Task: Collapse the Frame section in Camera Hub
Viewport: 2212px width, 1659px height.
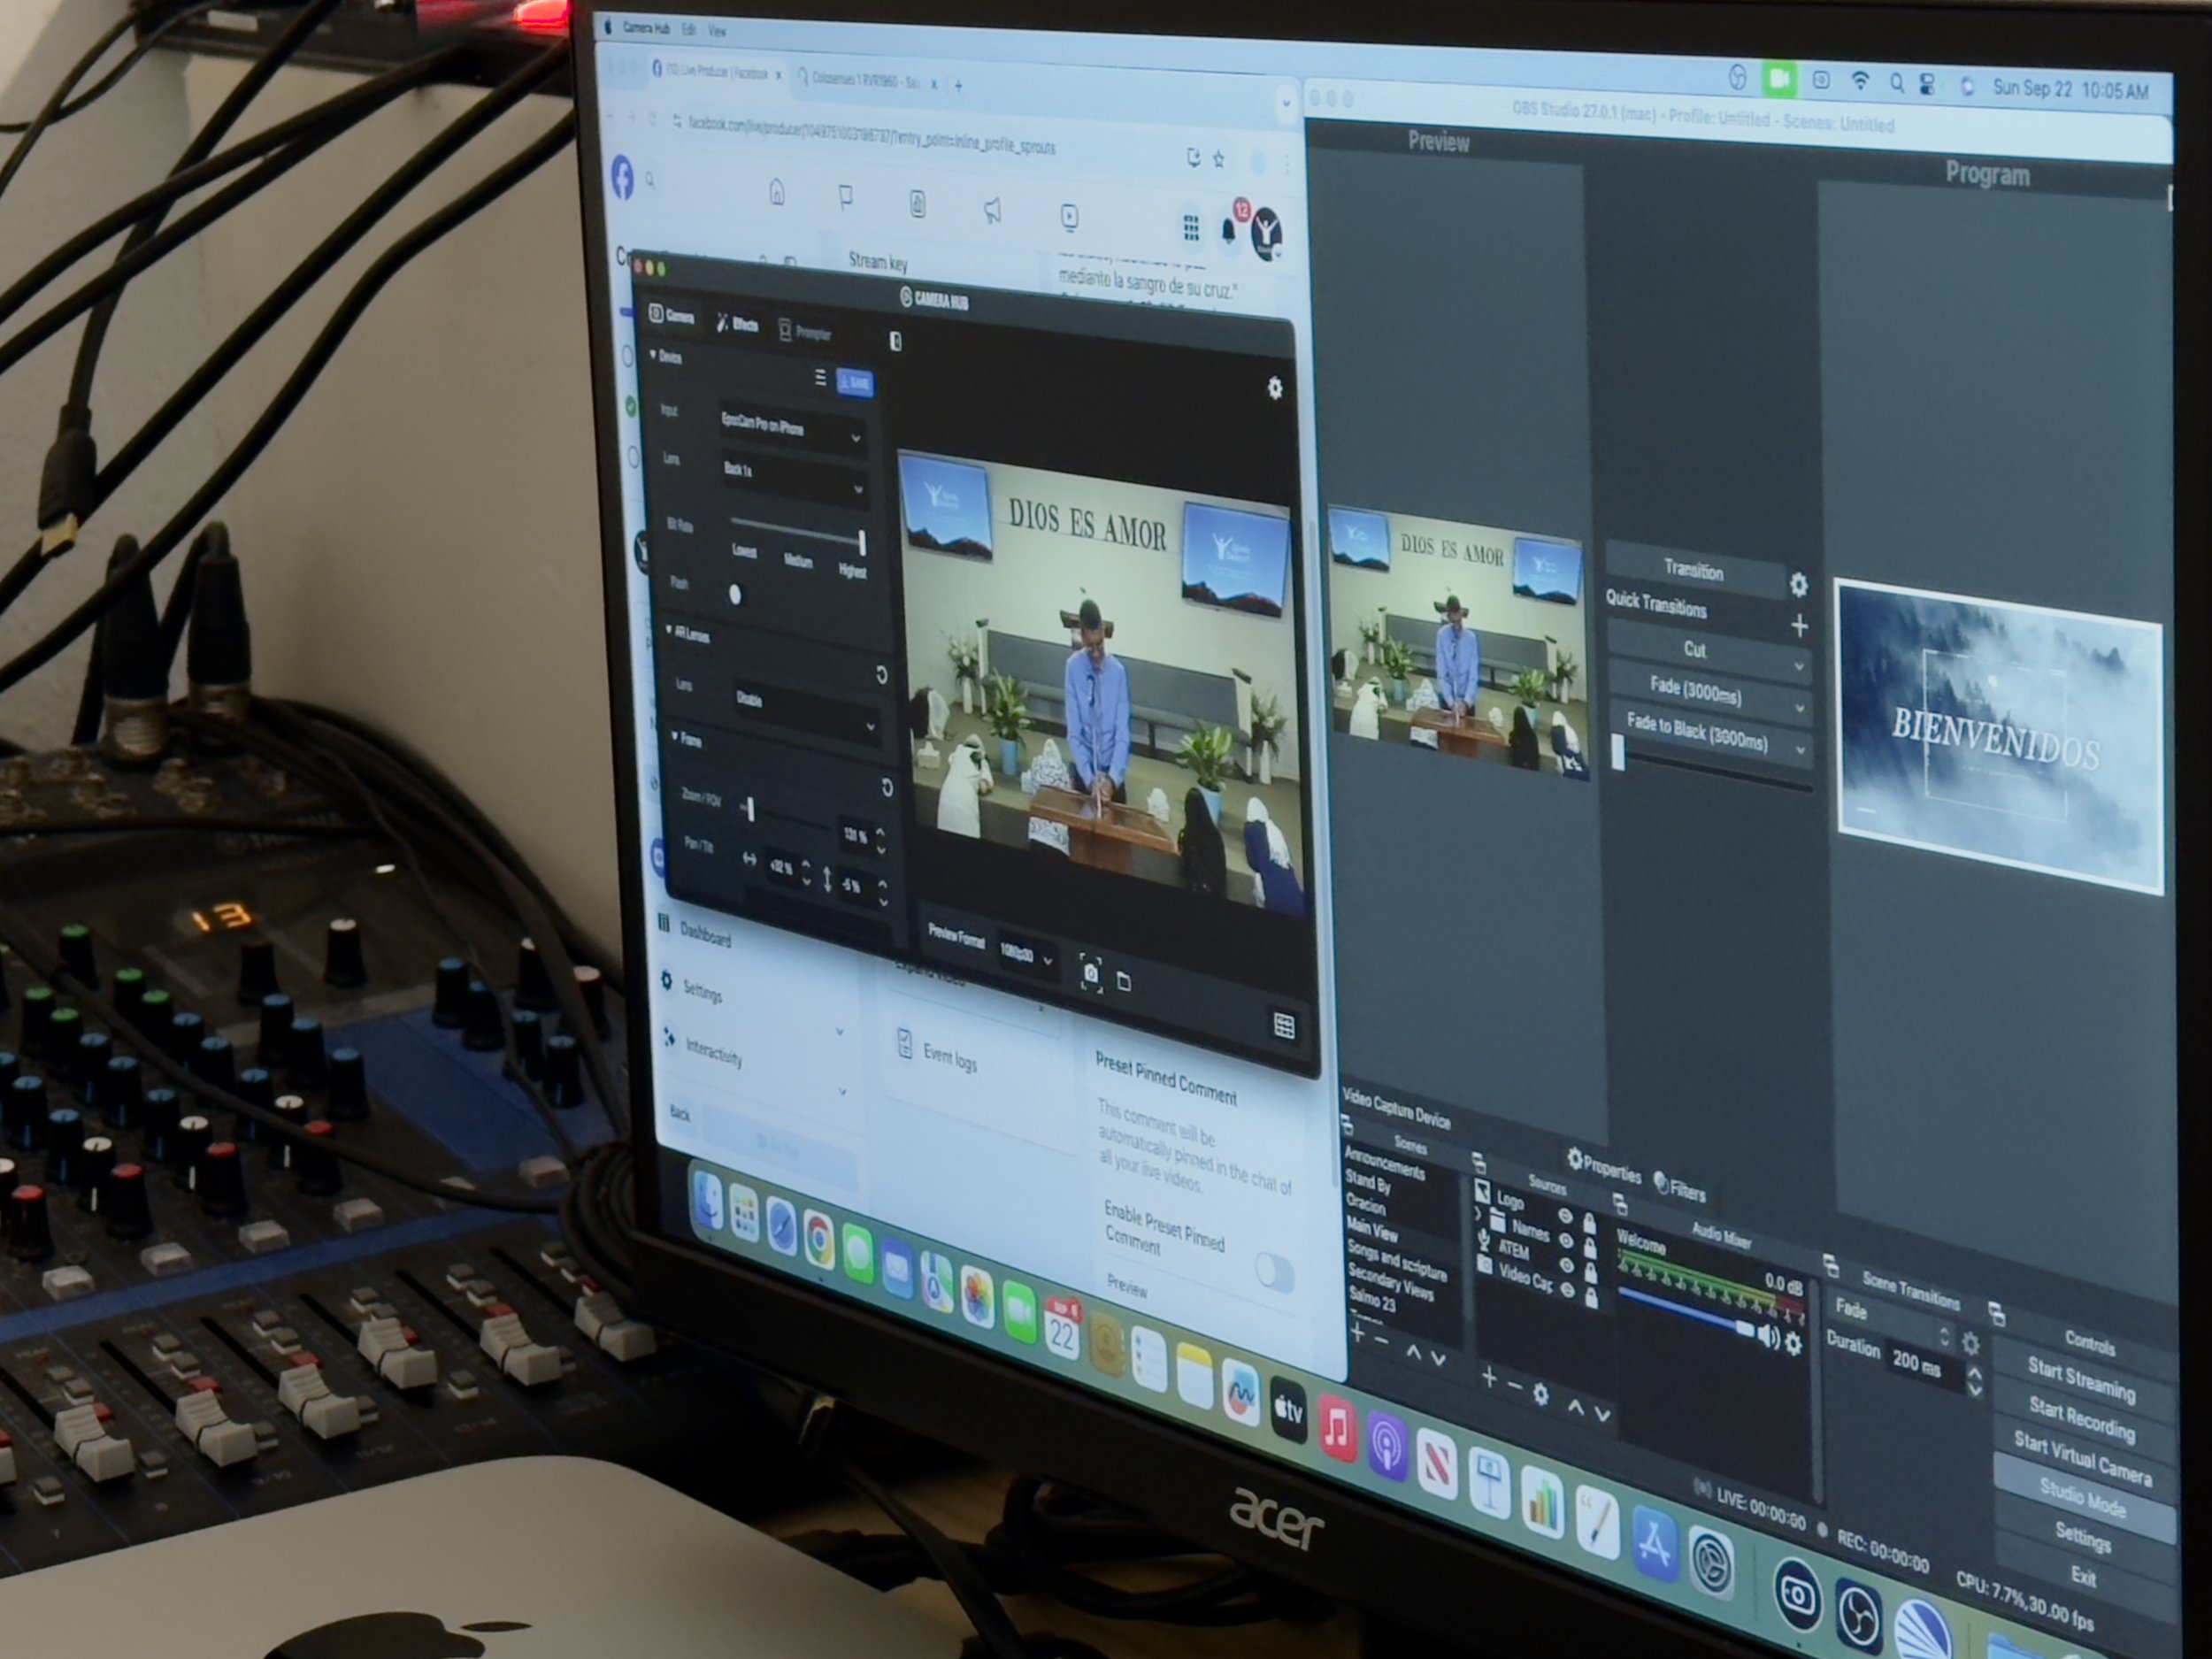Action: click(675, 737)
